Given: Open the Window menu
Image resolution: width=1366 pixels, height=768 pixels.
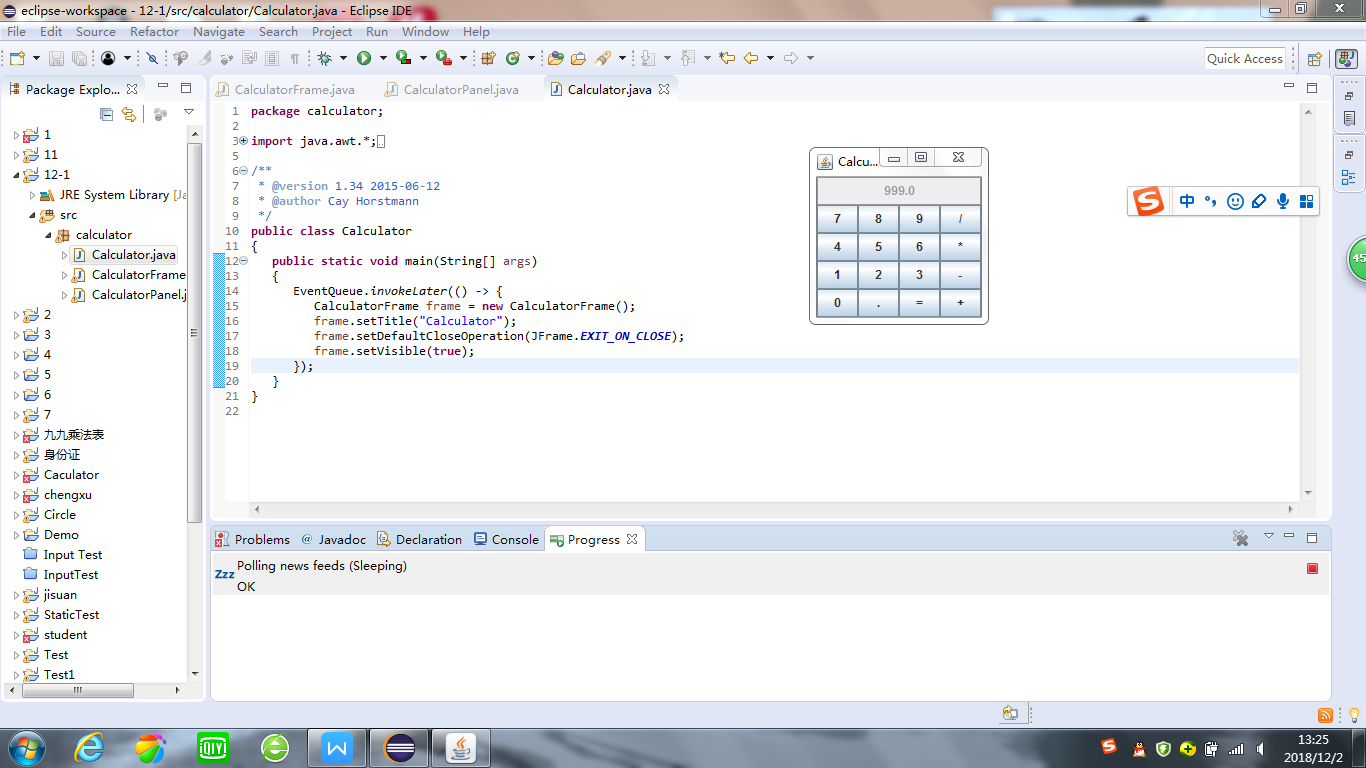Looking at the screenshot, I should pyautogui.click(x=425, y=32).
